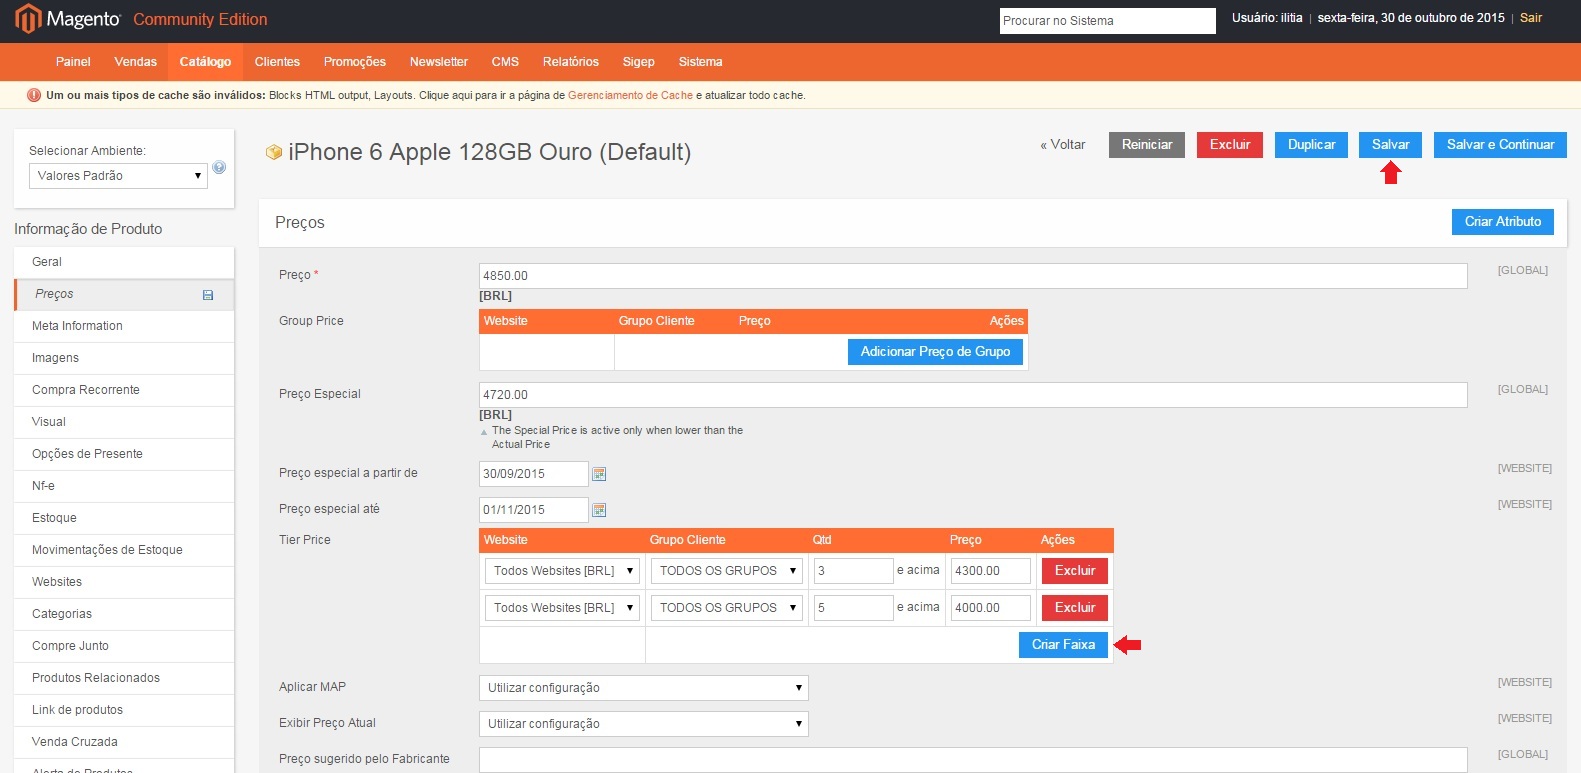Open the Clientes menu
Viewport: 1581px width, 773px height.
(277, 62)
